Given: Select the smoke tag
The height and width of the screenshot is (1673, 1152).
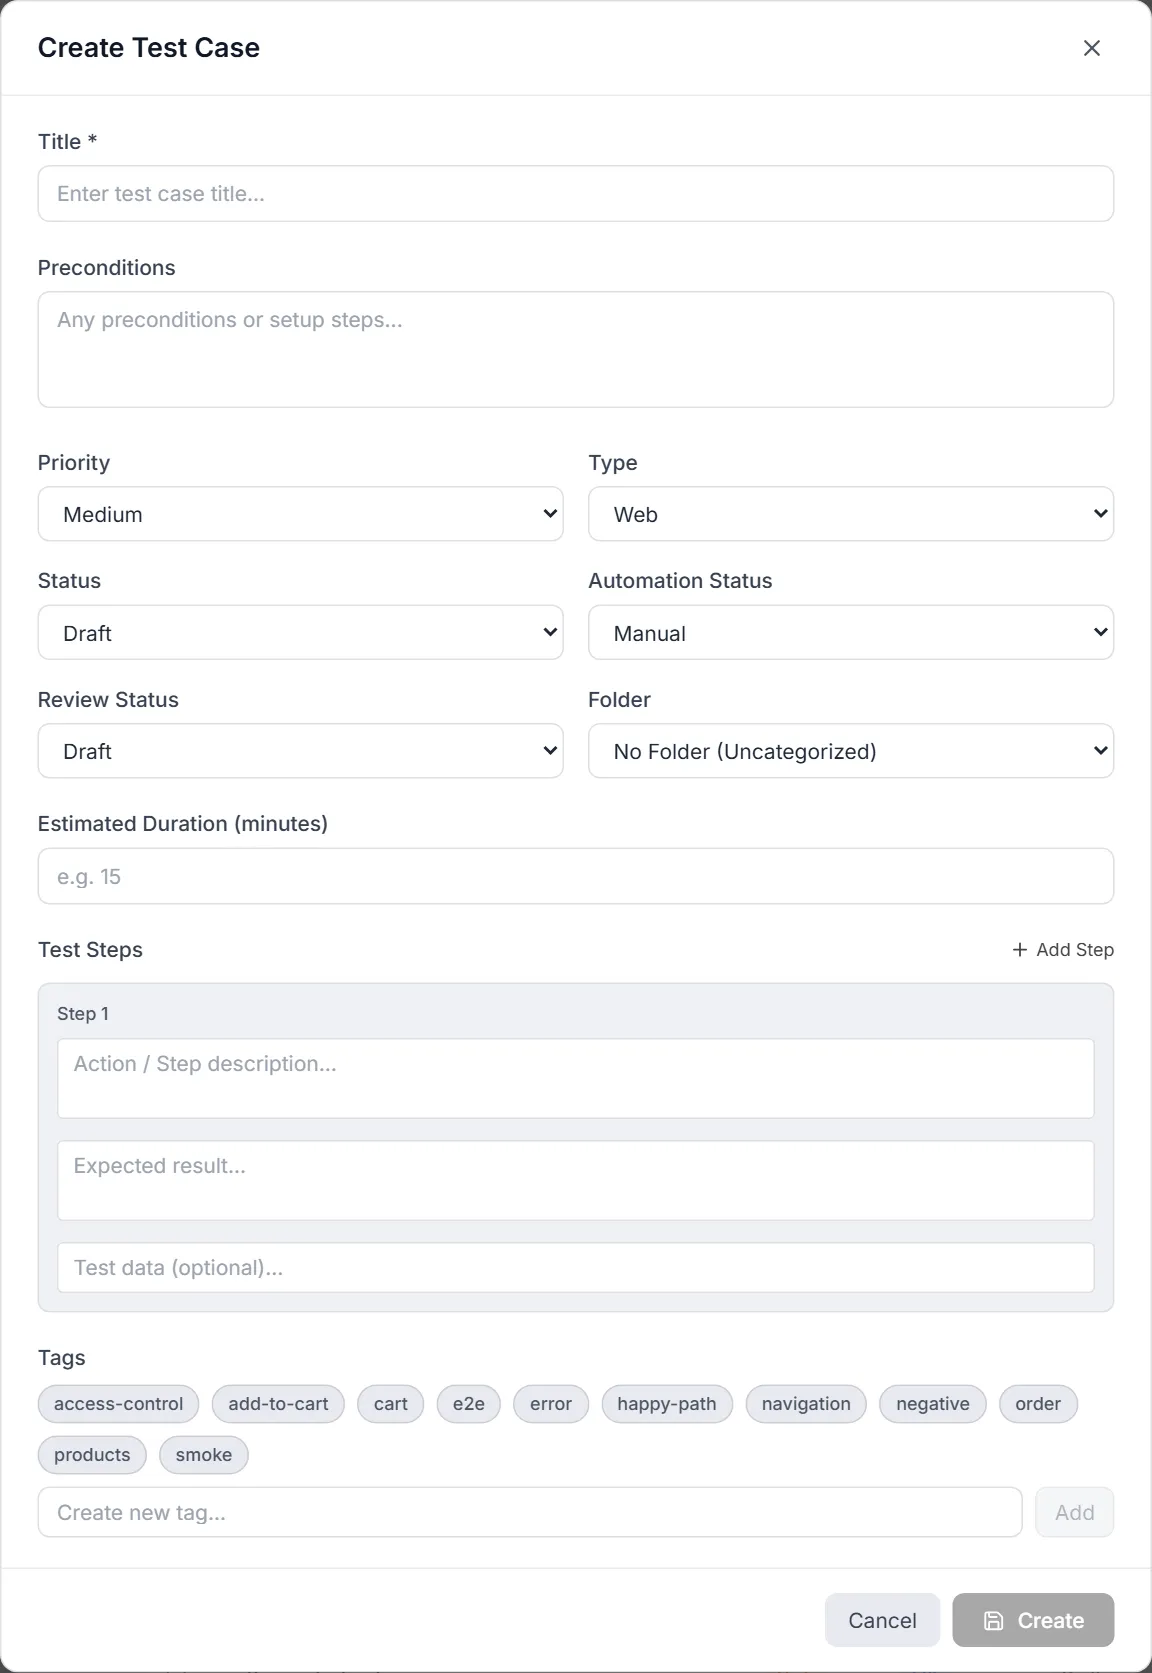Looking at the screenshot, I should pos(204,1455).
